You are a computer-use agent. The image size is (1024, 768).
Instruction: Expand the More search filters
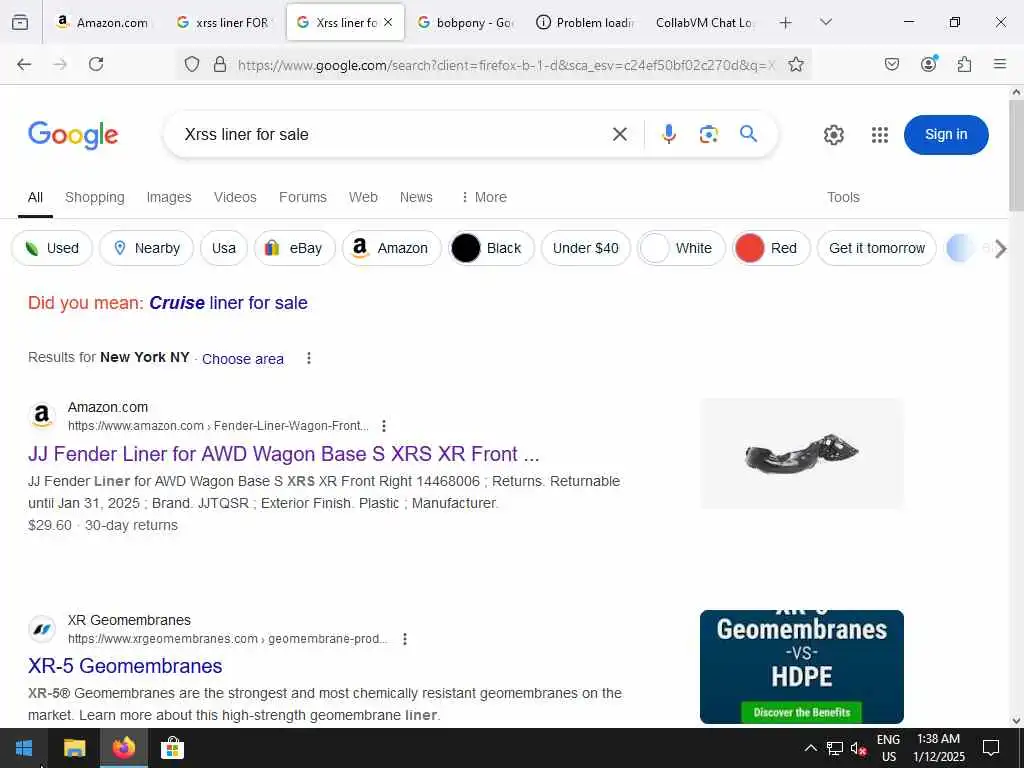(484, 197)
